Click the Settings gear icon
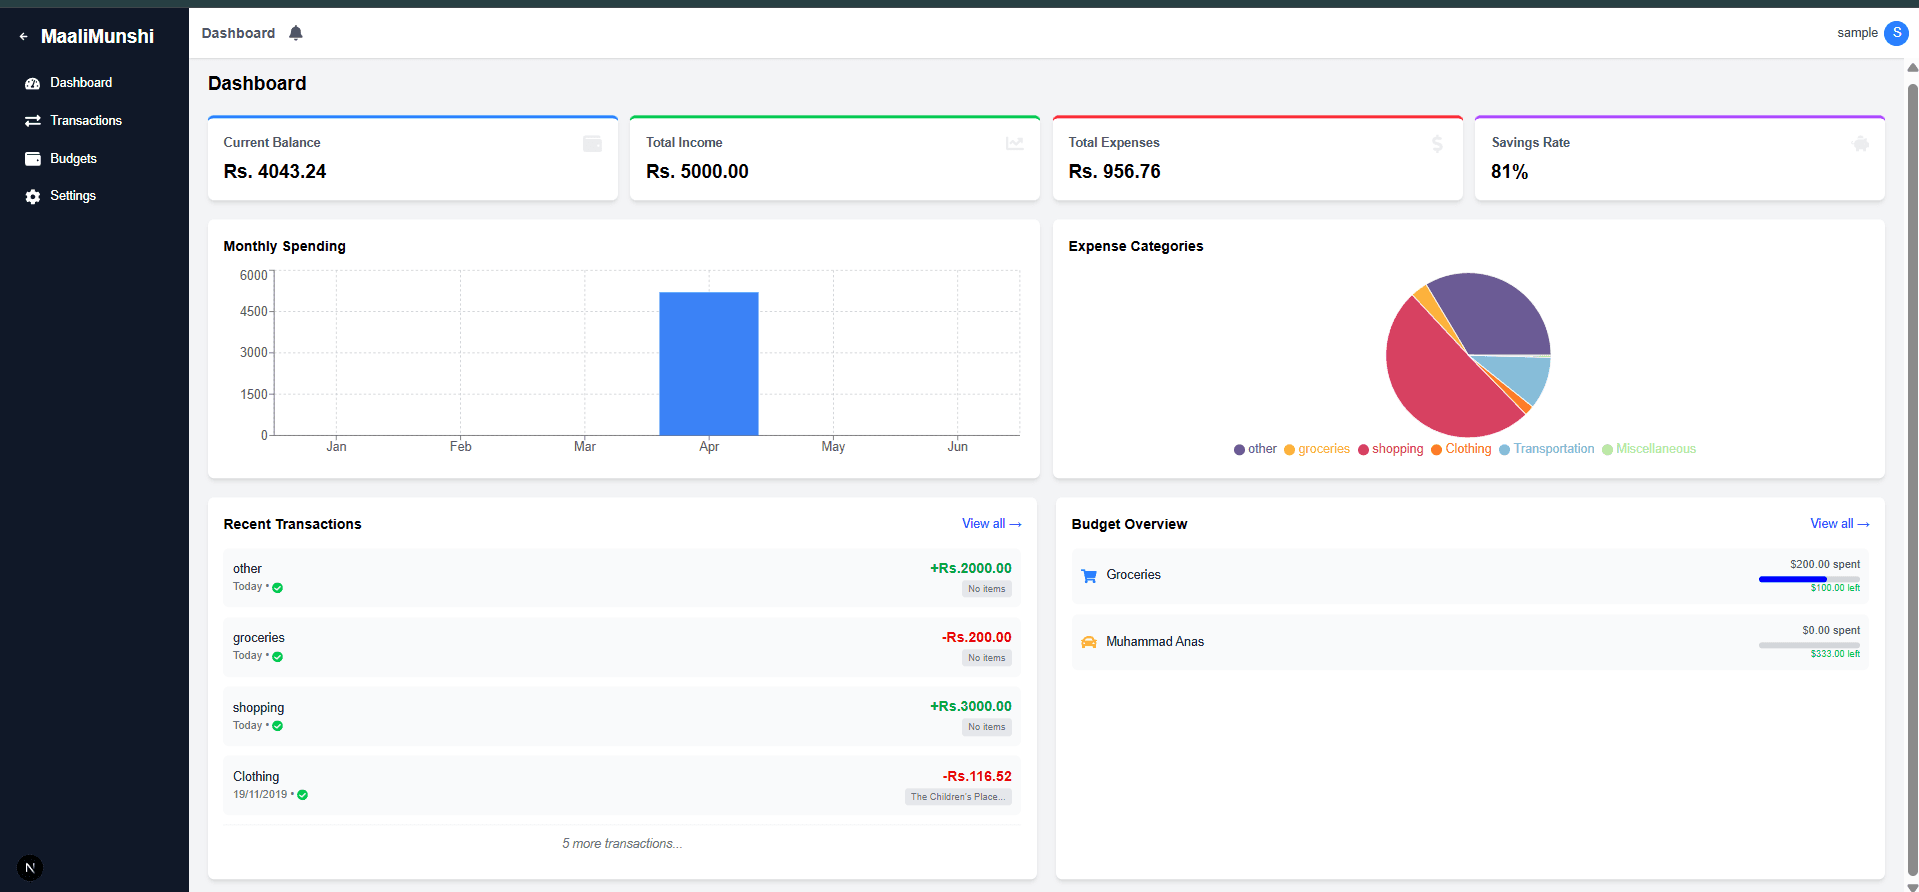This screenshot has height=892, width=1919. tap(33, 196)
